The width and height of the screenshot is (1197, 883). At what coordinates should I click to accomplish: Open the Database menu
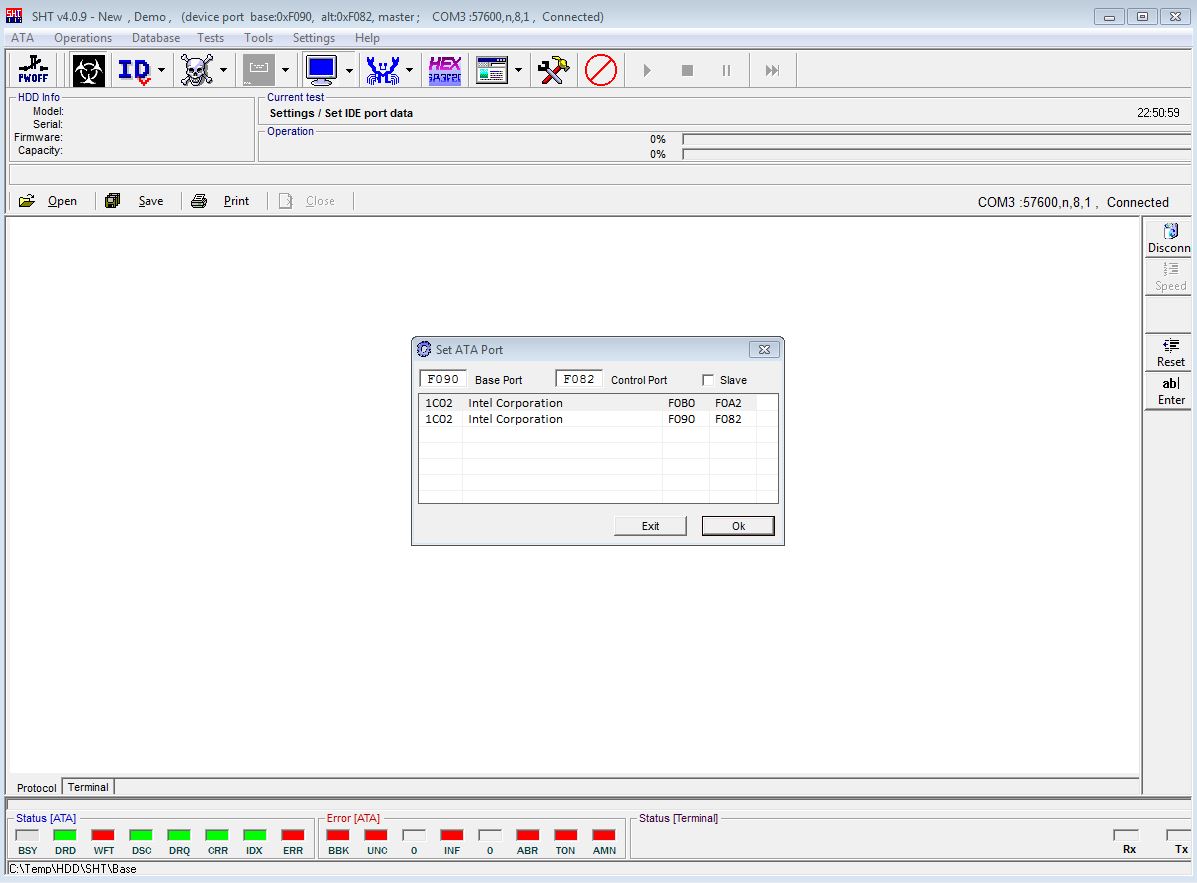tap(156, 38)
